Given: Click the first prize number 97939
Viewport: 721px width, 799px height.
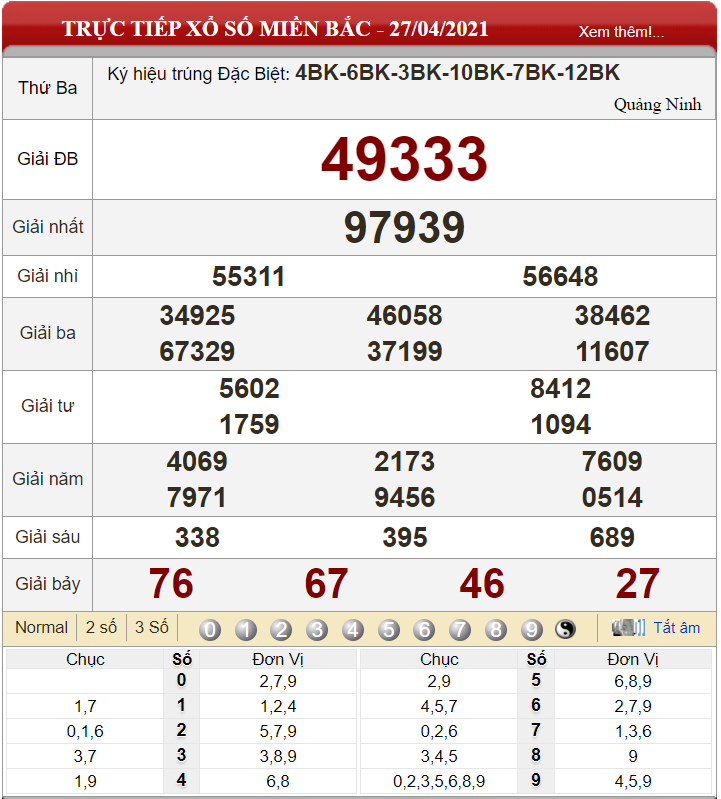Looking at the screenshot, I should [x=404, y=228].
